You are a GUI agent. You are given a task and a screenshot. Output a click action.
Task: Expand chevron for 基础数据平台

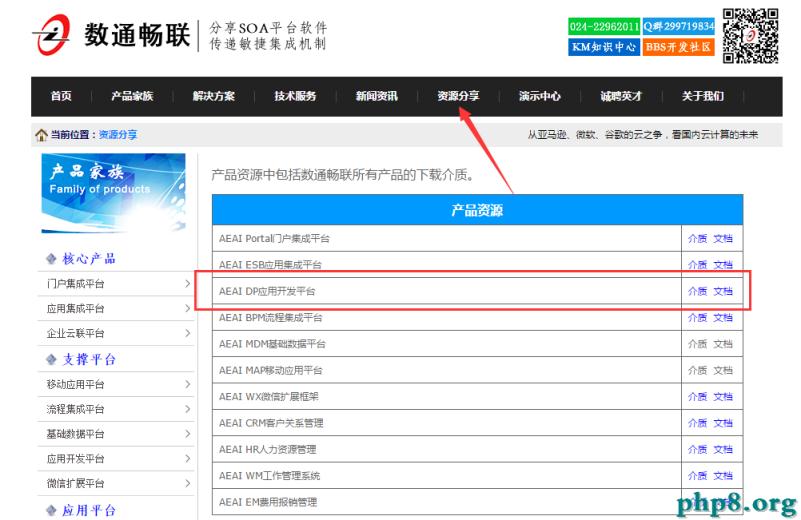click(x=187, y=434)
